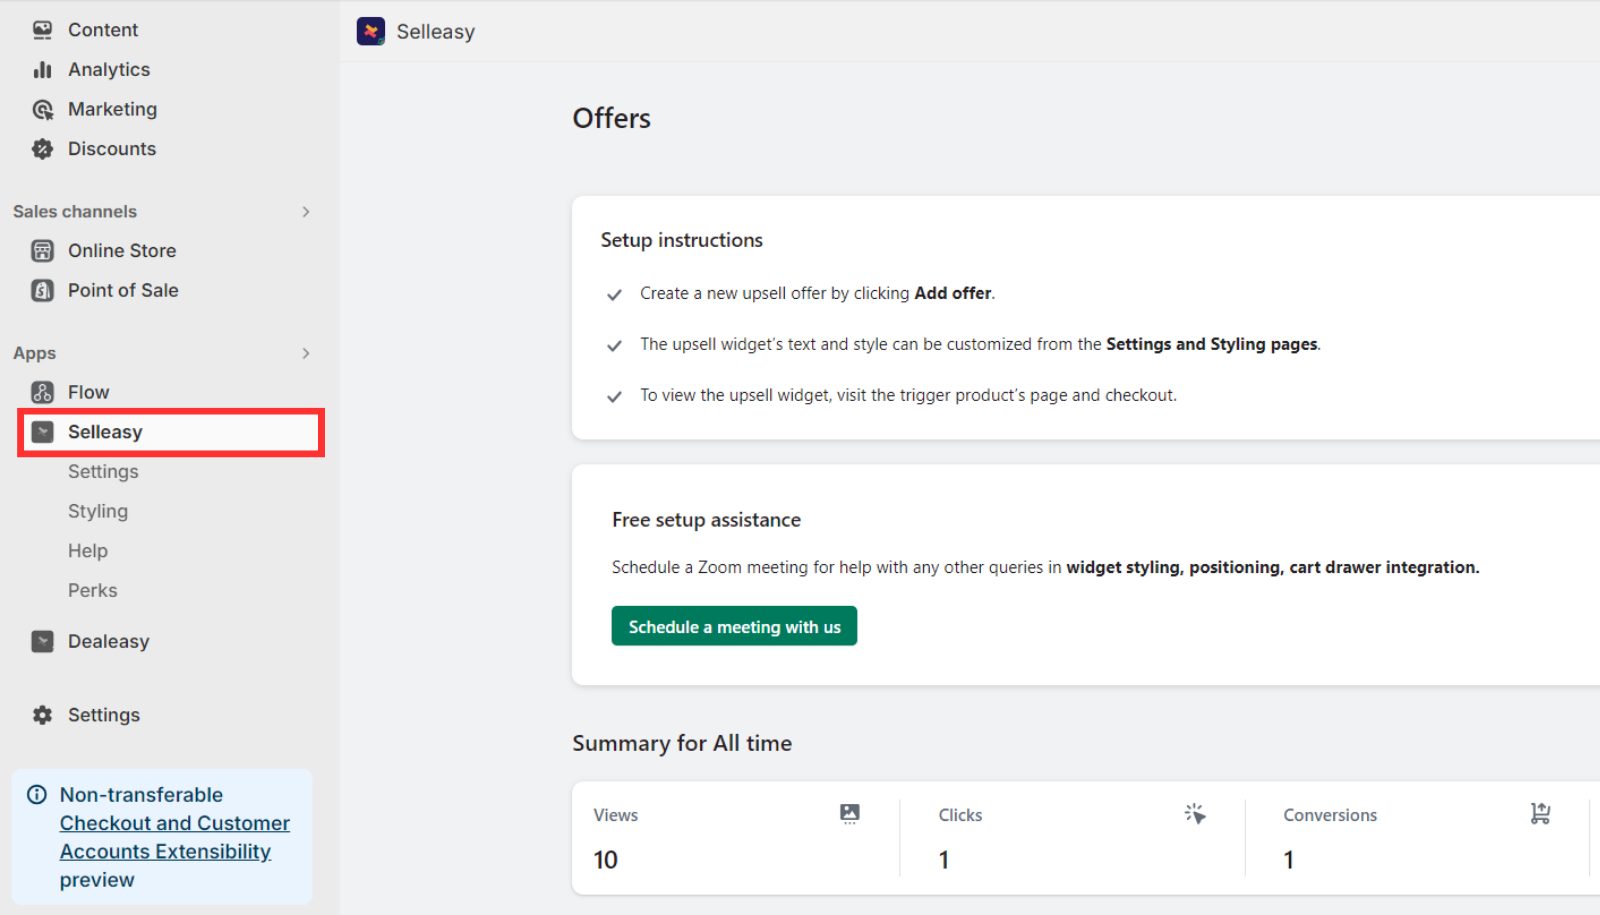1600x915 pixels.
Task: Select the Selleasy app icon
Action: click(x=43, y=431)
